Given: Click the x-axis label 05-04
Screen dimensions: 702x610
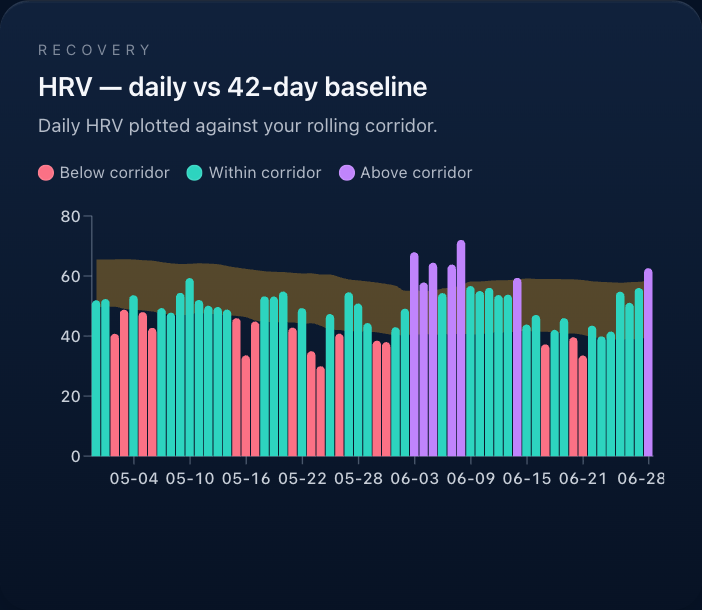Looking at the screenshot, I should tap(134, 479).
